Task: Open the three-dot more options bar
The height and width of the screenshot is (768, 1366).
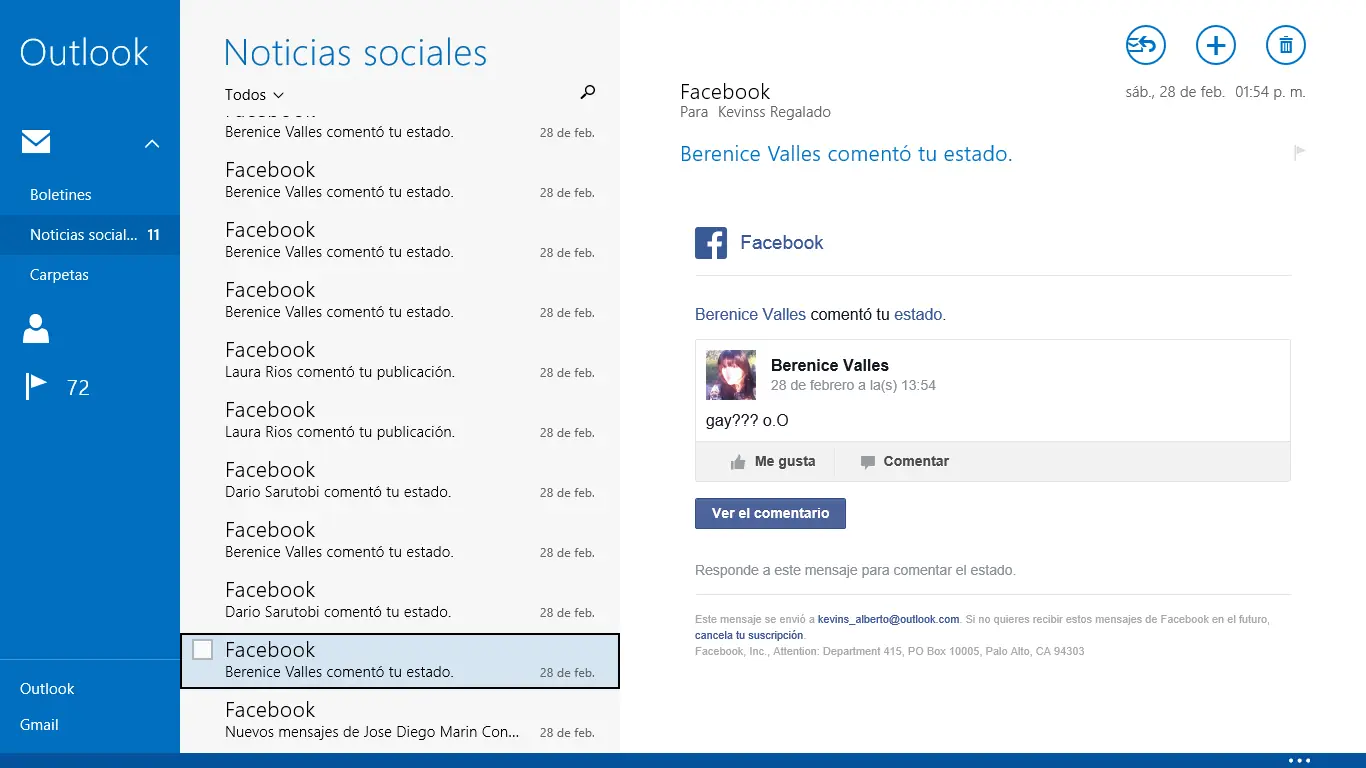Action: pyautogui.click(x=1299, y=761)
